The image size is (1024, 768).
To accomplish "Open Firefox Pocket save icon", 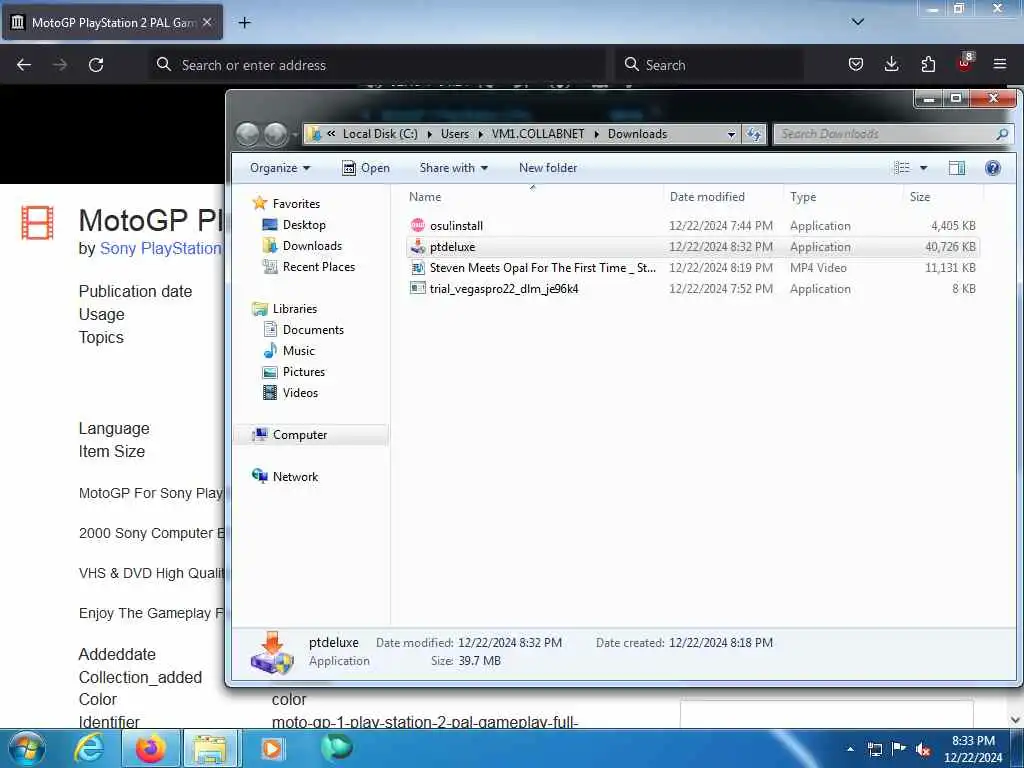I will pos(856,64).
